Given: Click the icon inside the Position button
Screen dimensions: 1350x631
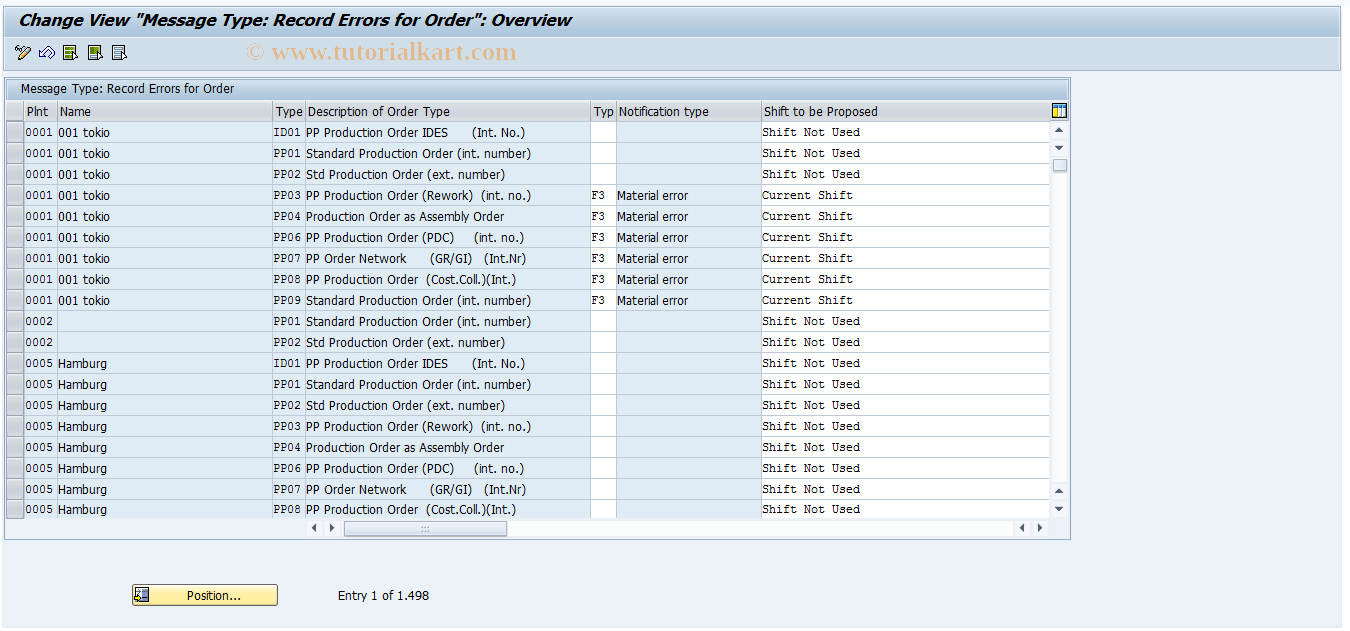Looking at the screenshot, I should 140,594.
